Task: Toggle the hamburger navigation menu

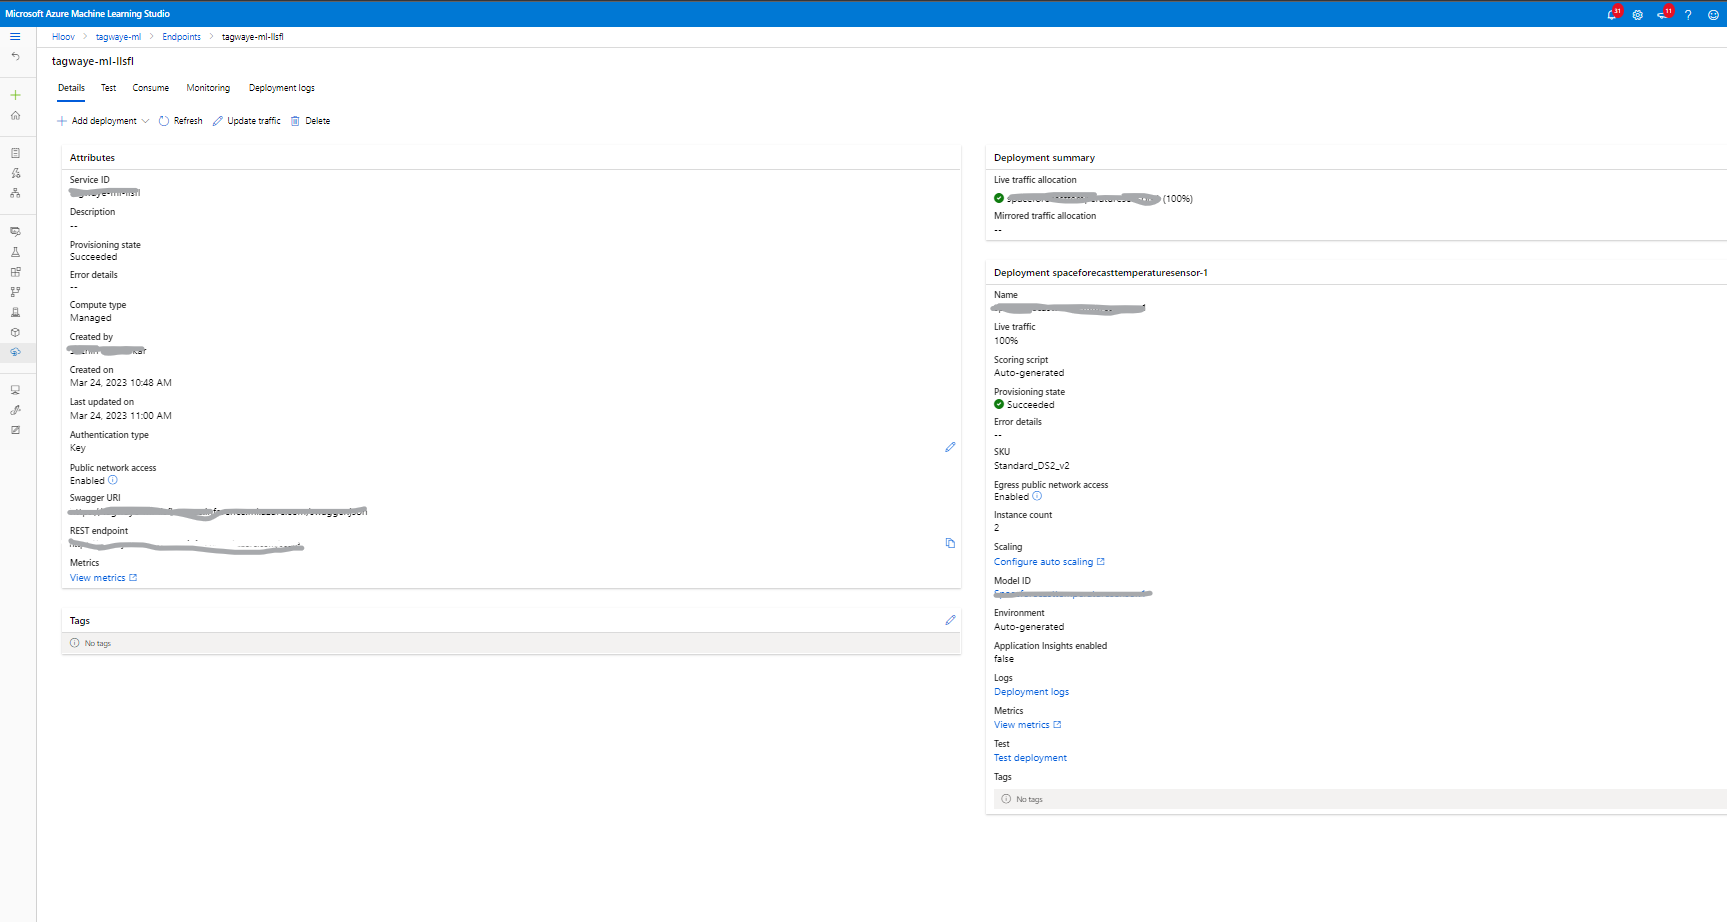Action: click(x=15, y=36)
